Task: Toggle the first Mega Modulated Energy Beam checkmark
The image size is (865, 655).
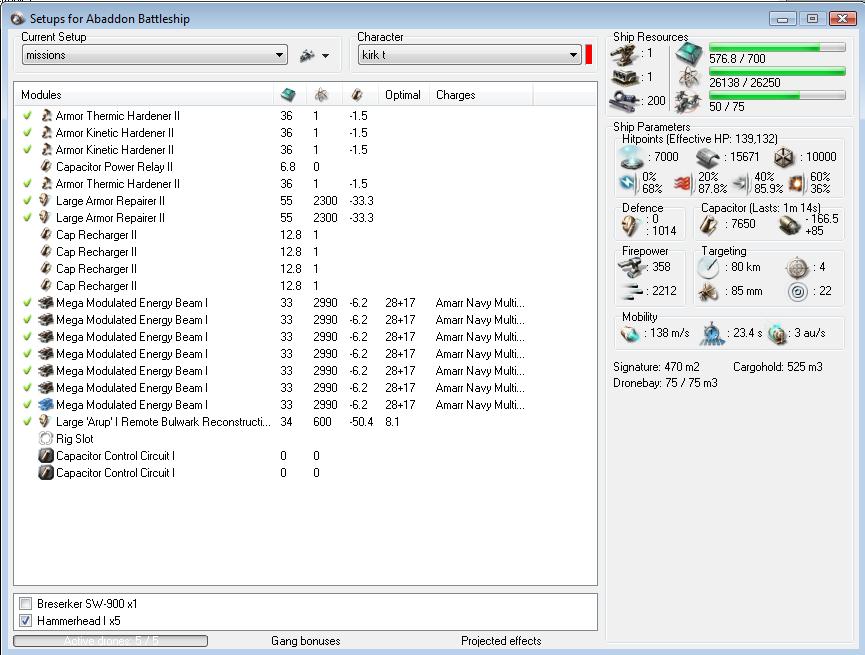Action: 27,303
